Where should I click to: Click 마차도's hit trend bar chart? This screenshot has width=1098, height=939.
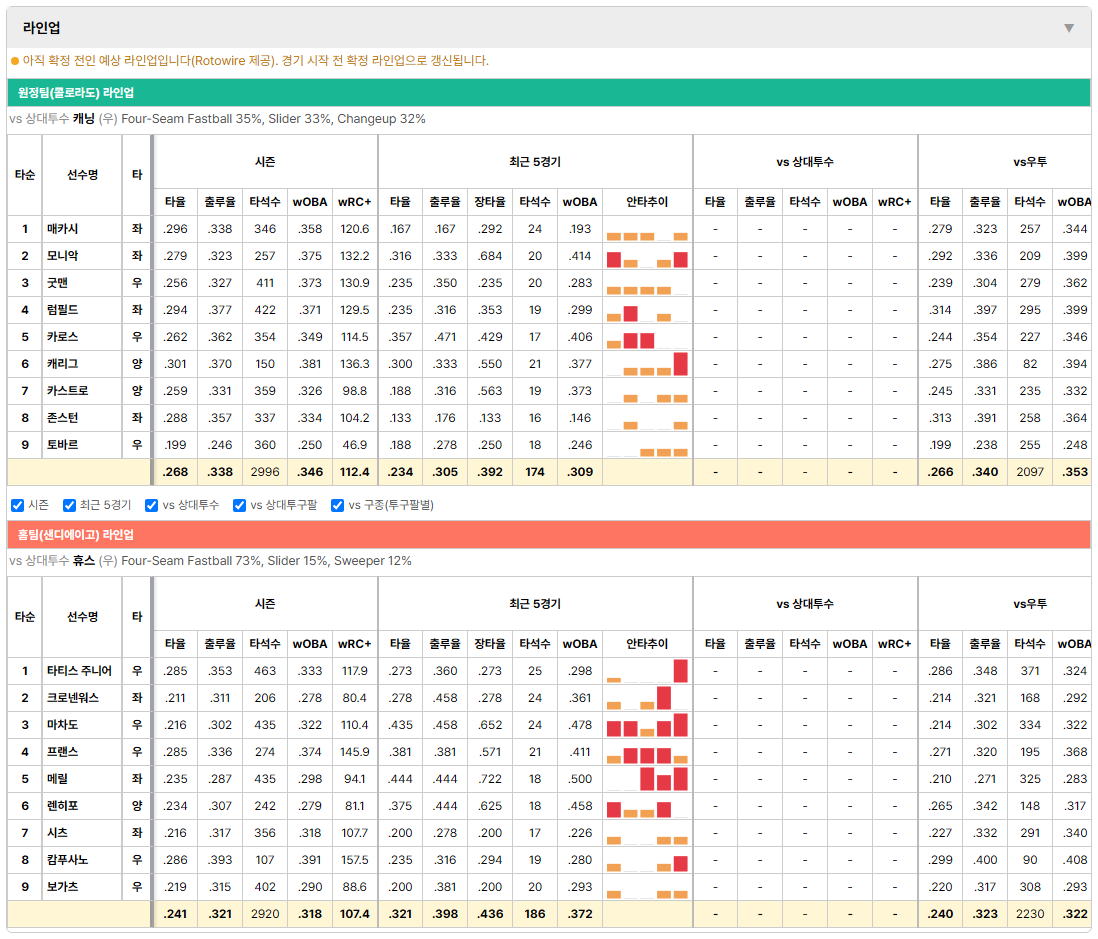click(x=647, y=725)
